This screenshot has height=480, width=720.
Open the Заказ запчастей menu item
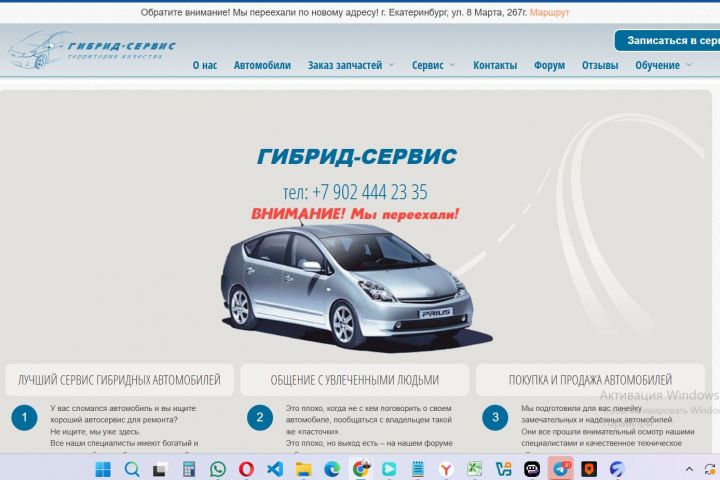[345, 65]
